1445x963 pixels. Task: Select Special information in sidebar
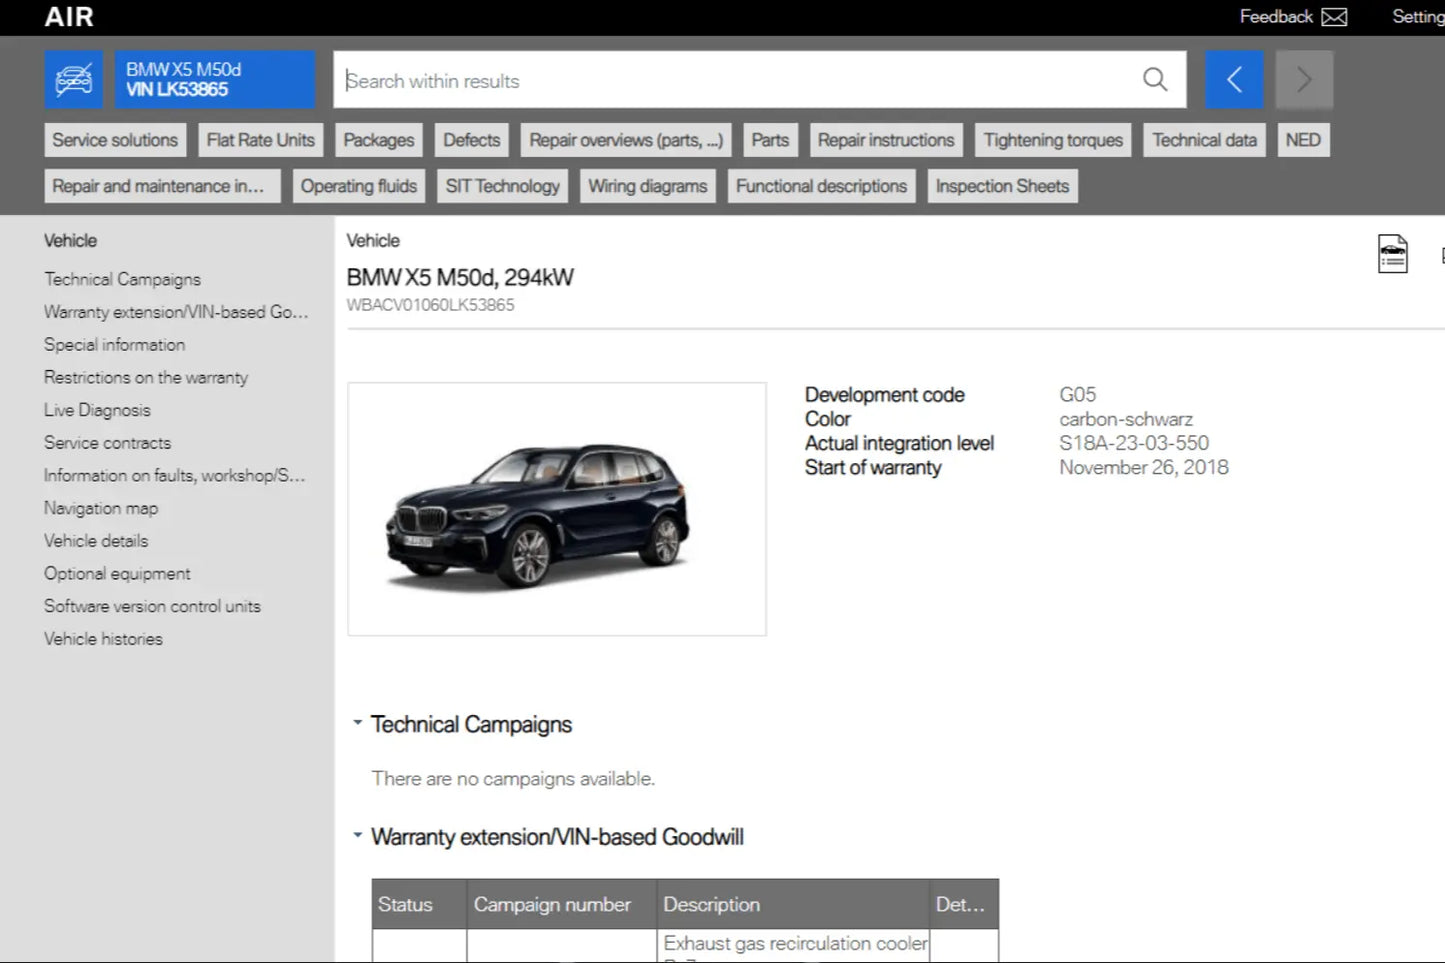click(x=114, y=345)
